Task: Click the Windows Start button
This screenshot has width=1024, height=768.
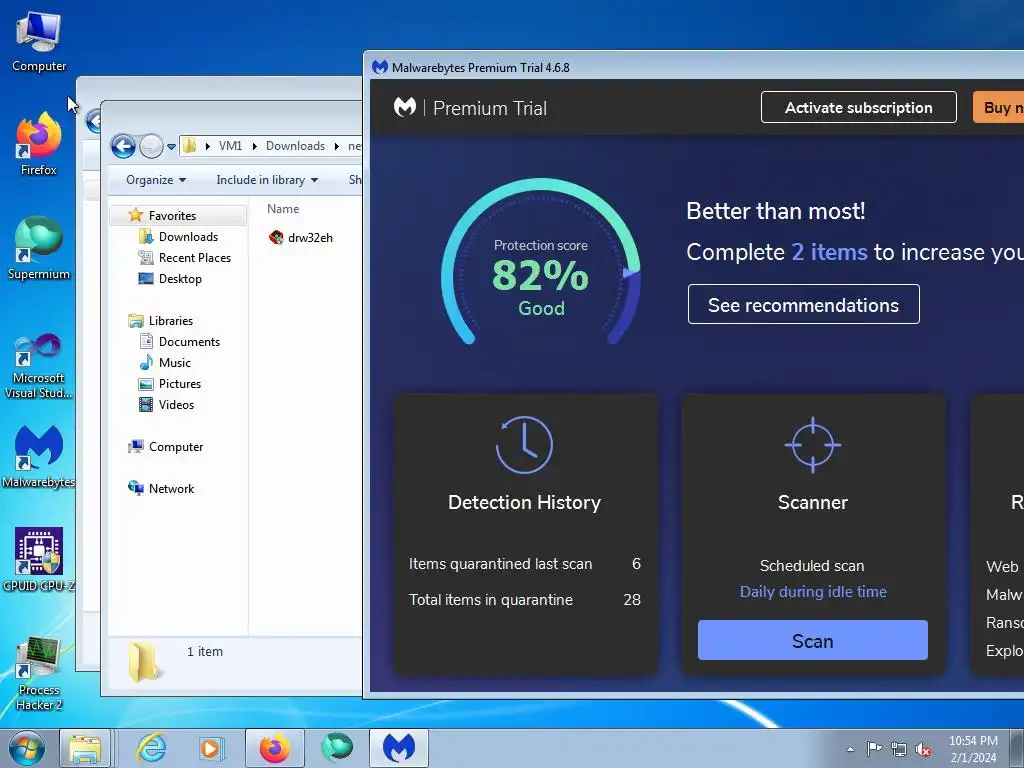Action: coord(27,748)
